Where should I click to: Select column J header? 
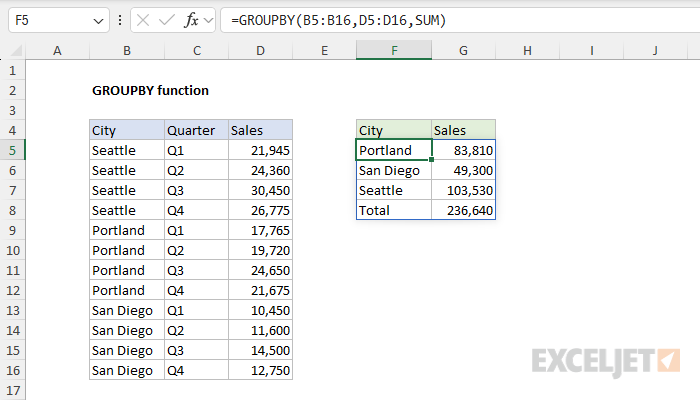click(x=655, y=50)
